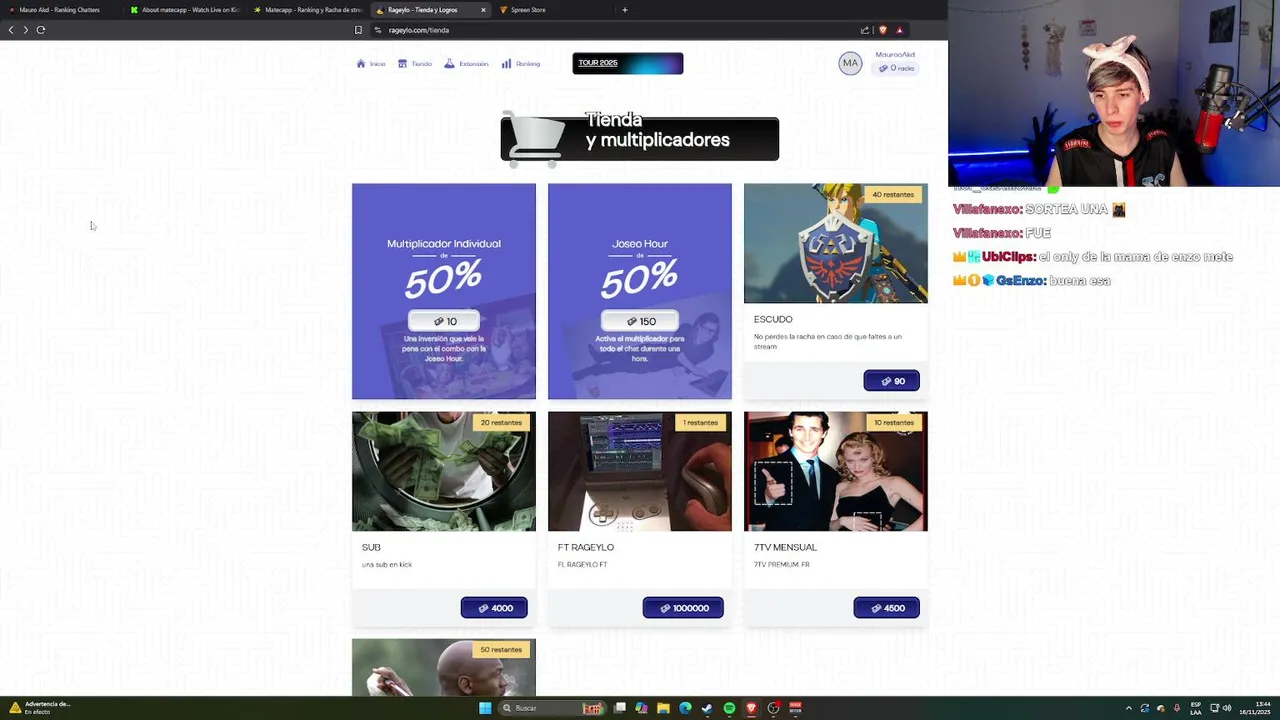This screenshot has width=1280, height=720.
Task: Click the webcam overlay of the streamer
Action: [1114, 93]
